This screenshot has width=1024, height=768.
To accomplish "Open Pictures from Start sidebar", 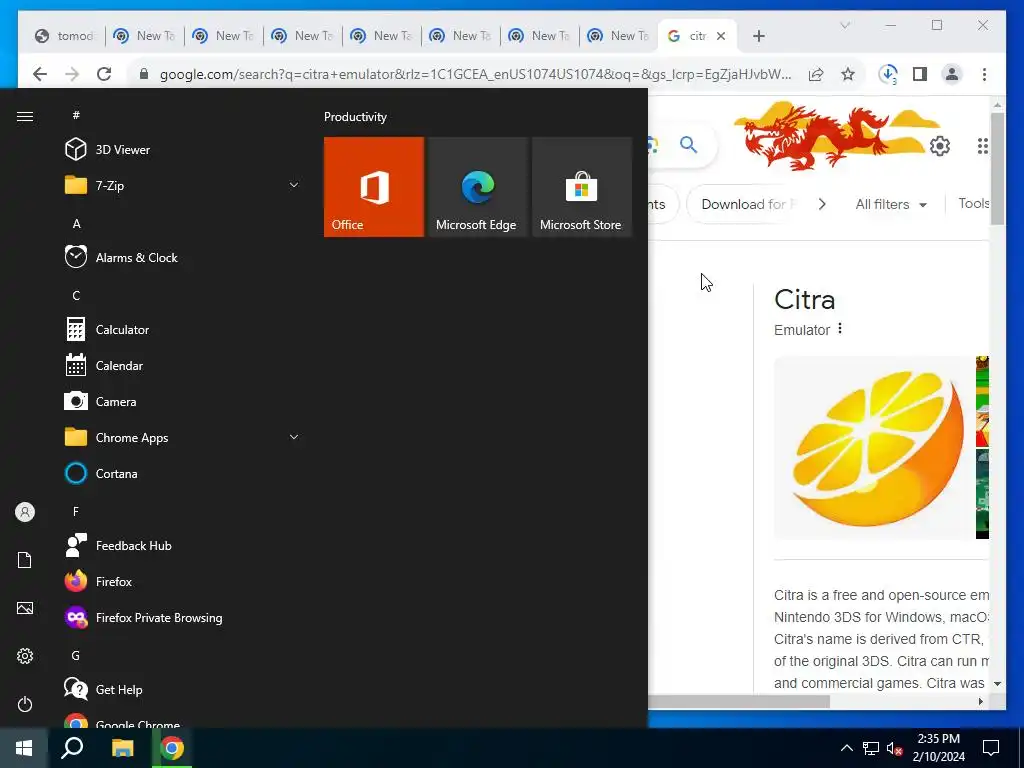I will (25, 608).
